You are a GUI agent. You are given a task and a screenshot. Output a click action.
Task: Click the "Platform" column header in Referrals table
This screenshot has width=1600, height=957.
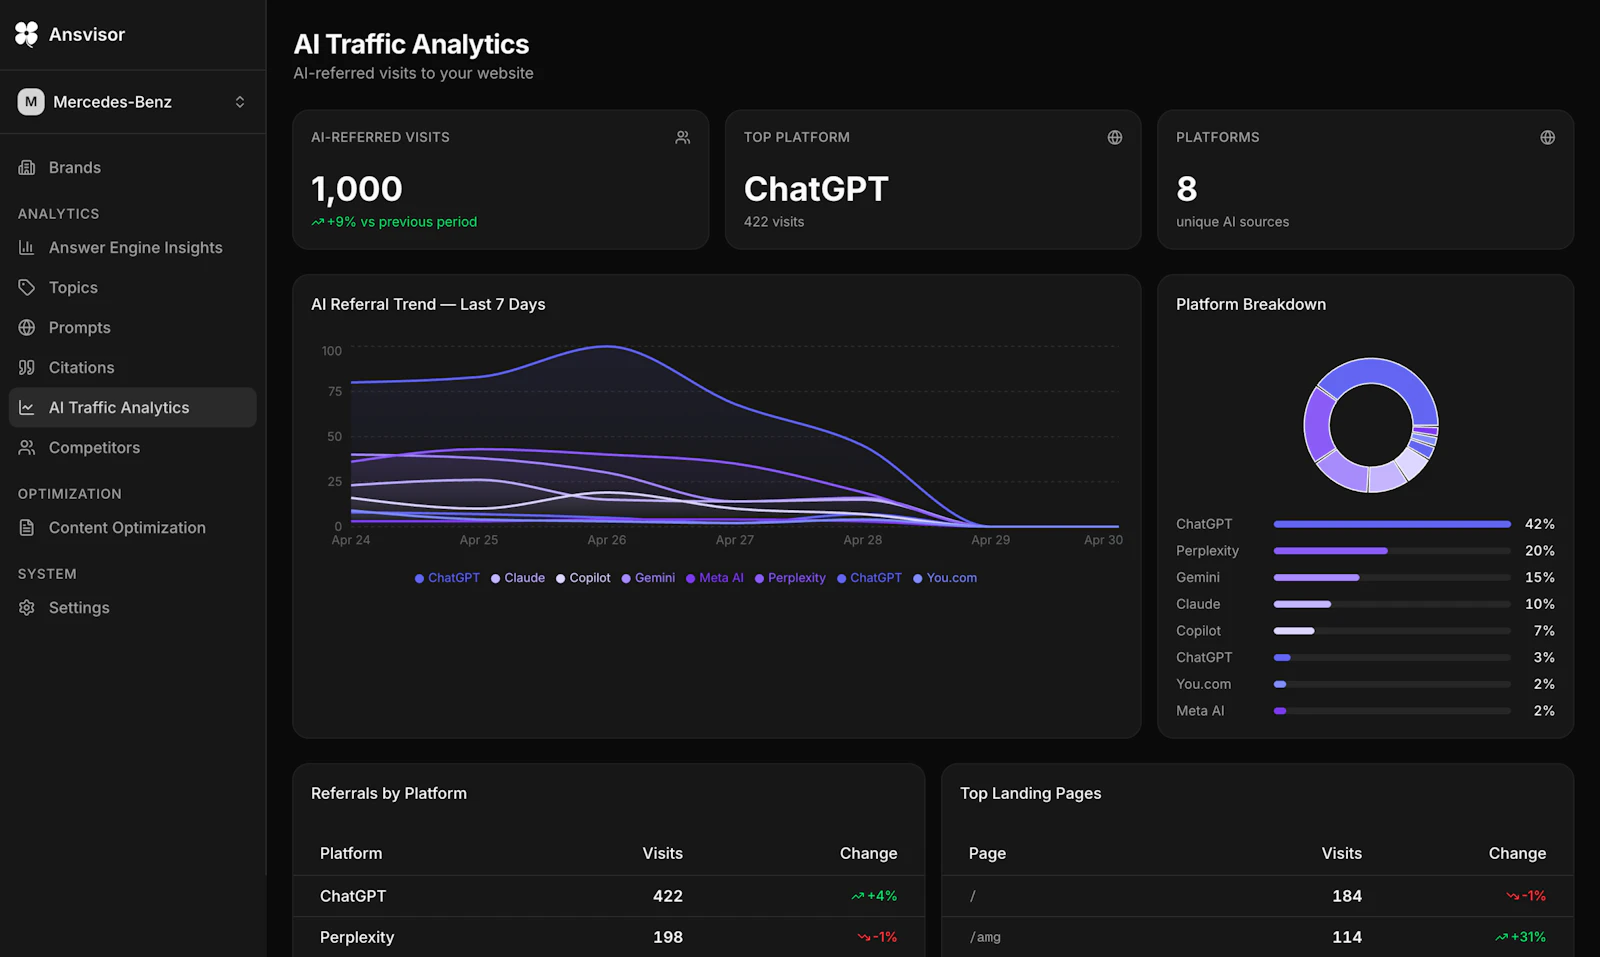pyautogui.click(x=351, y=853)
